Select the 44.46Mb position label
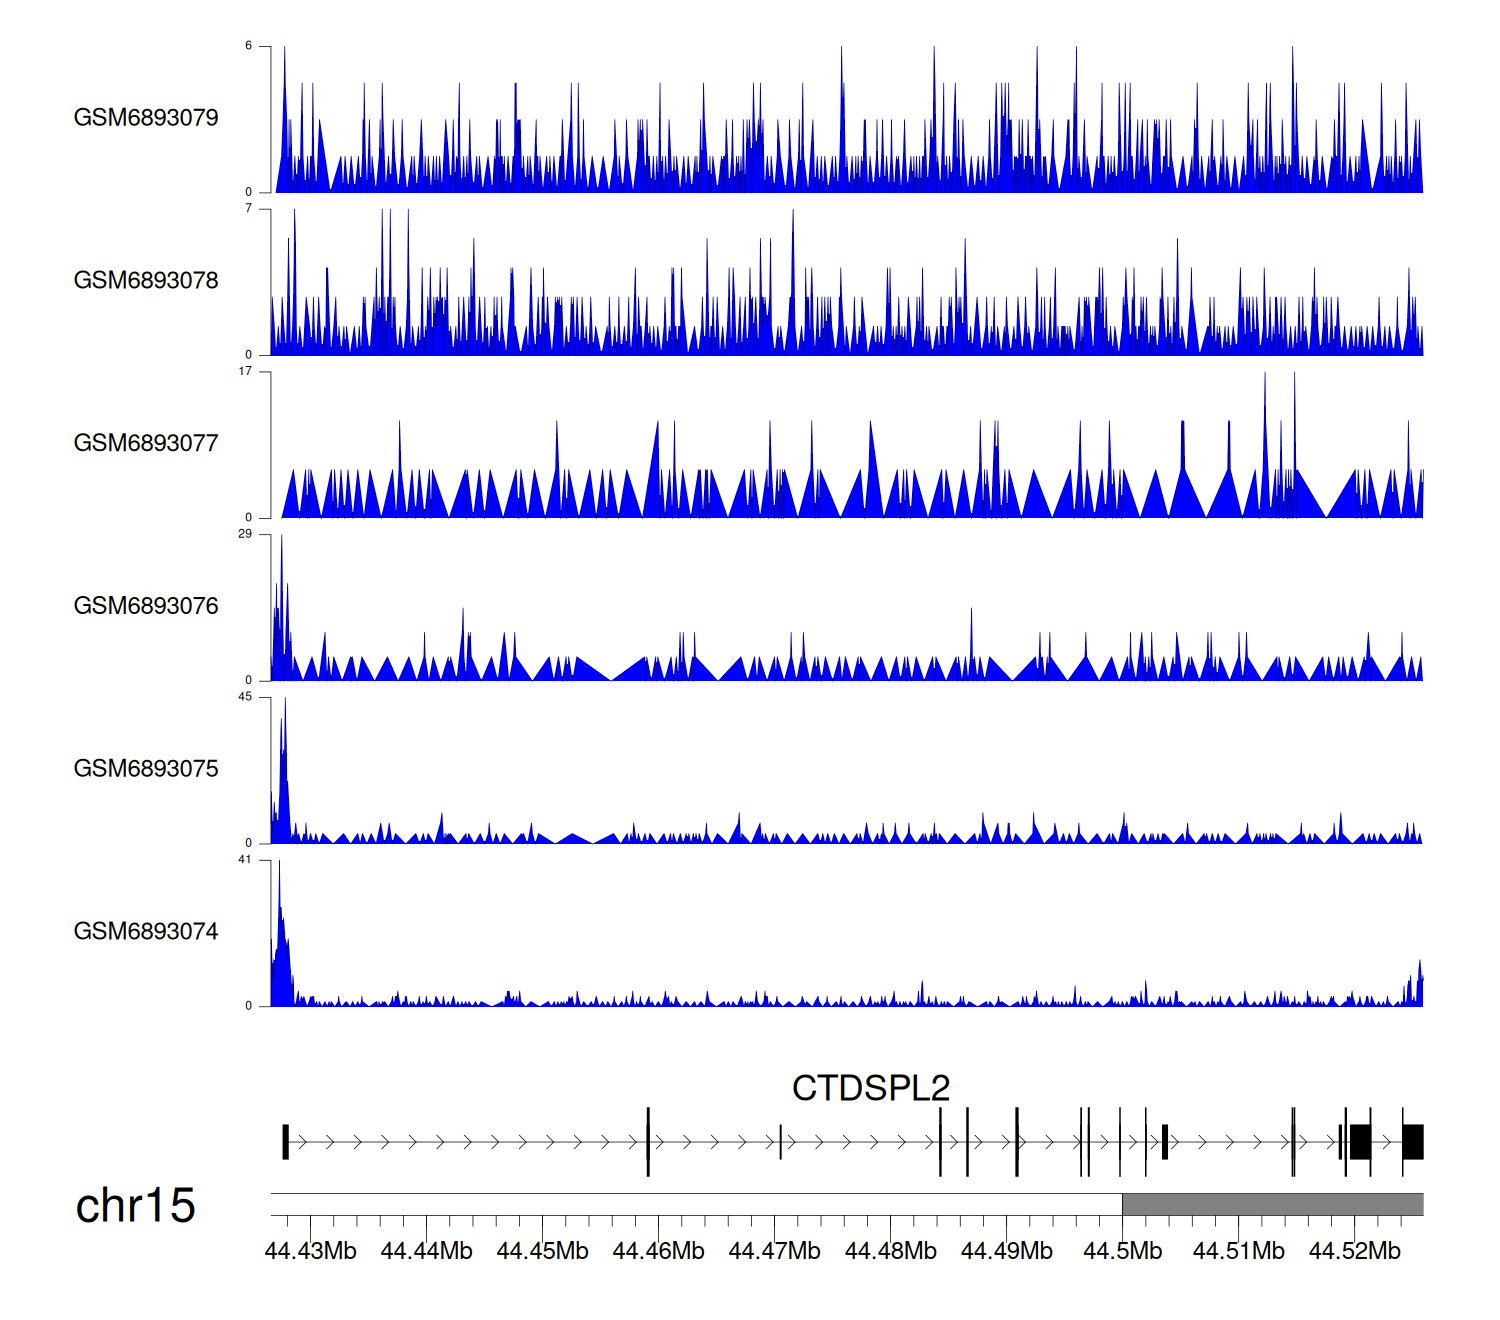 (658, 1251)
